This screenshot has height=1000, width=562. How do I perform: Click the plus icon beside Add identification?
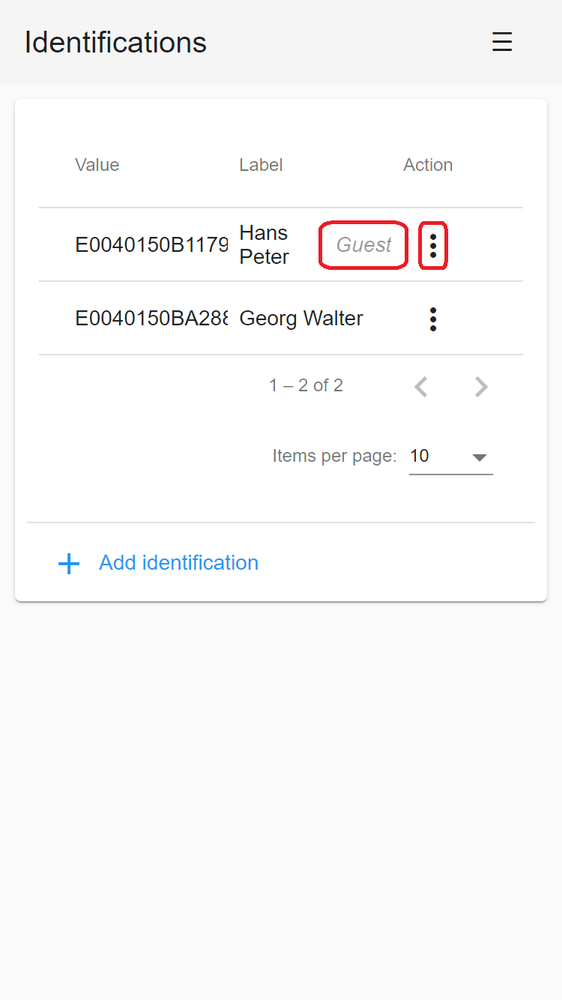pos(69,563)
